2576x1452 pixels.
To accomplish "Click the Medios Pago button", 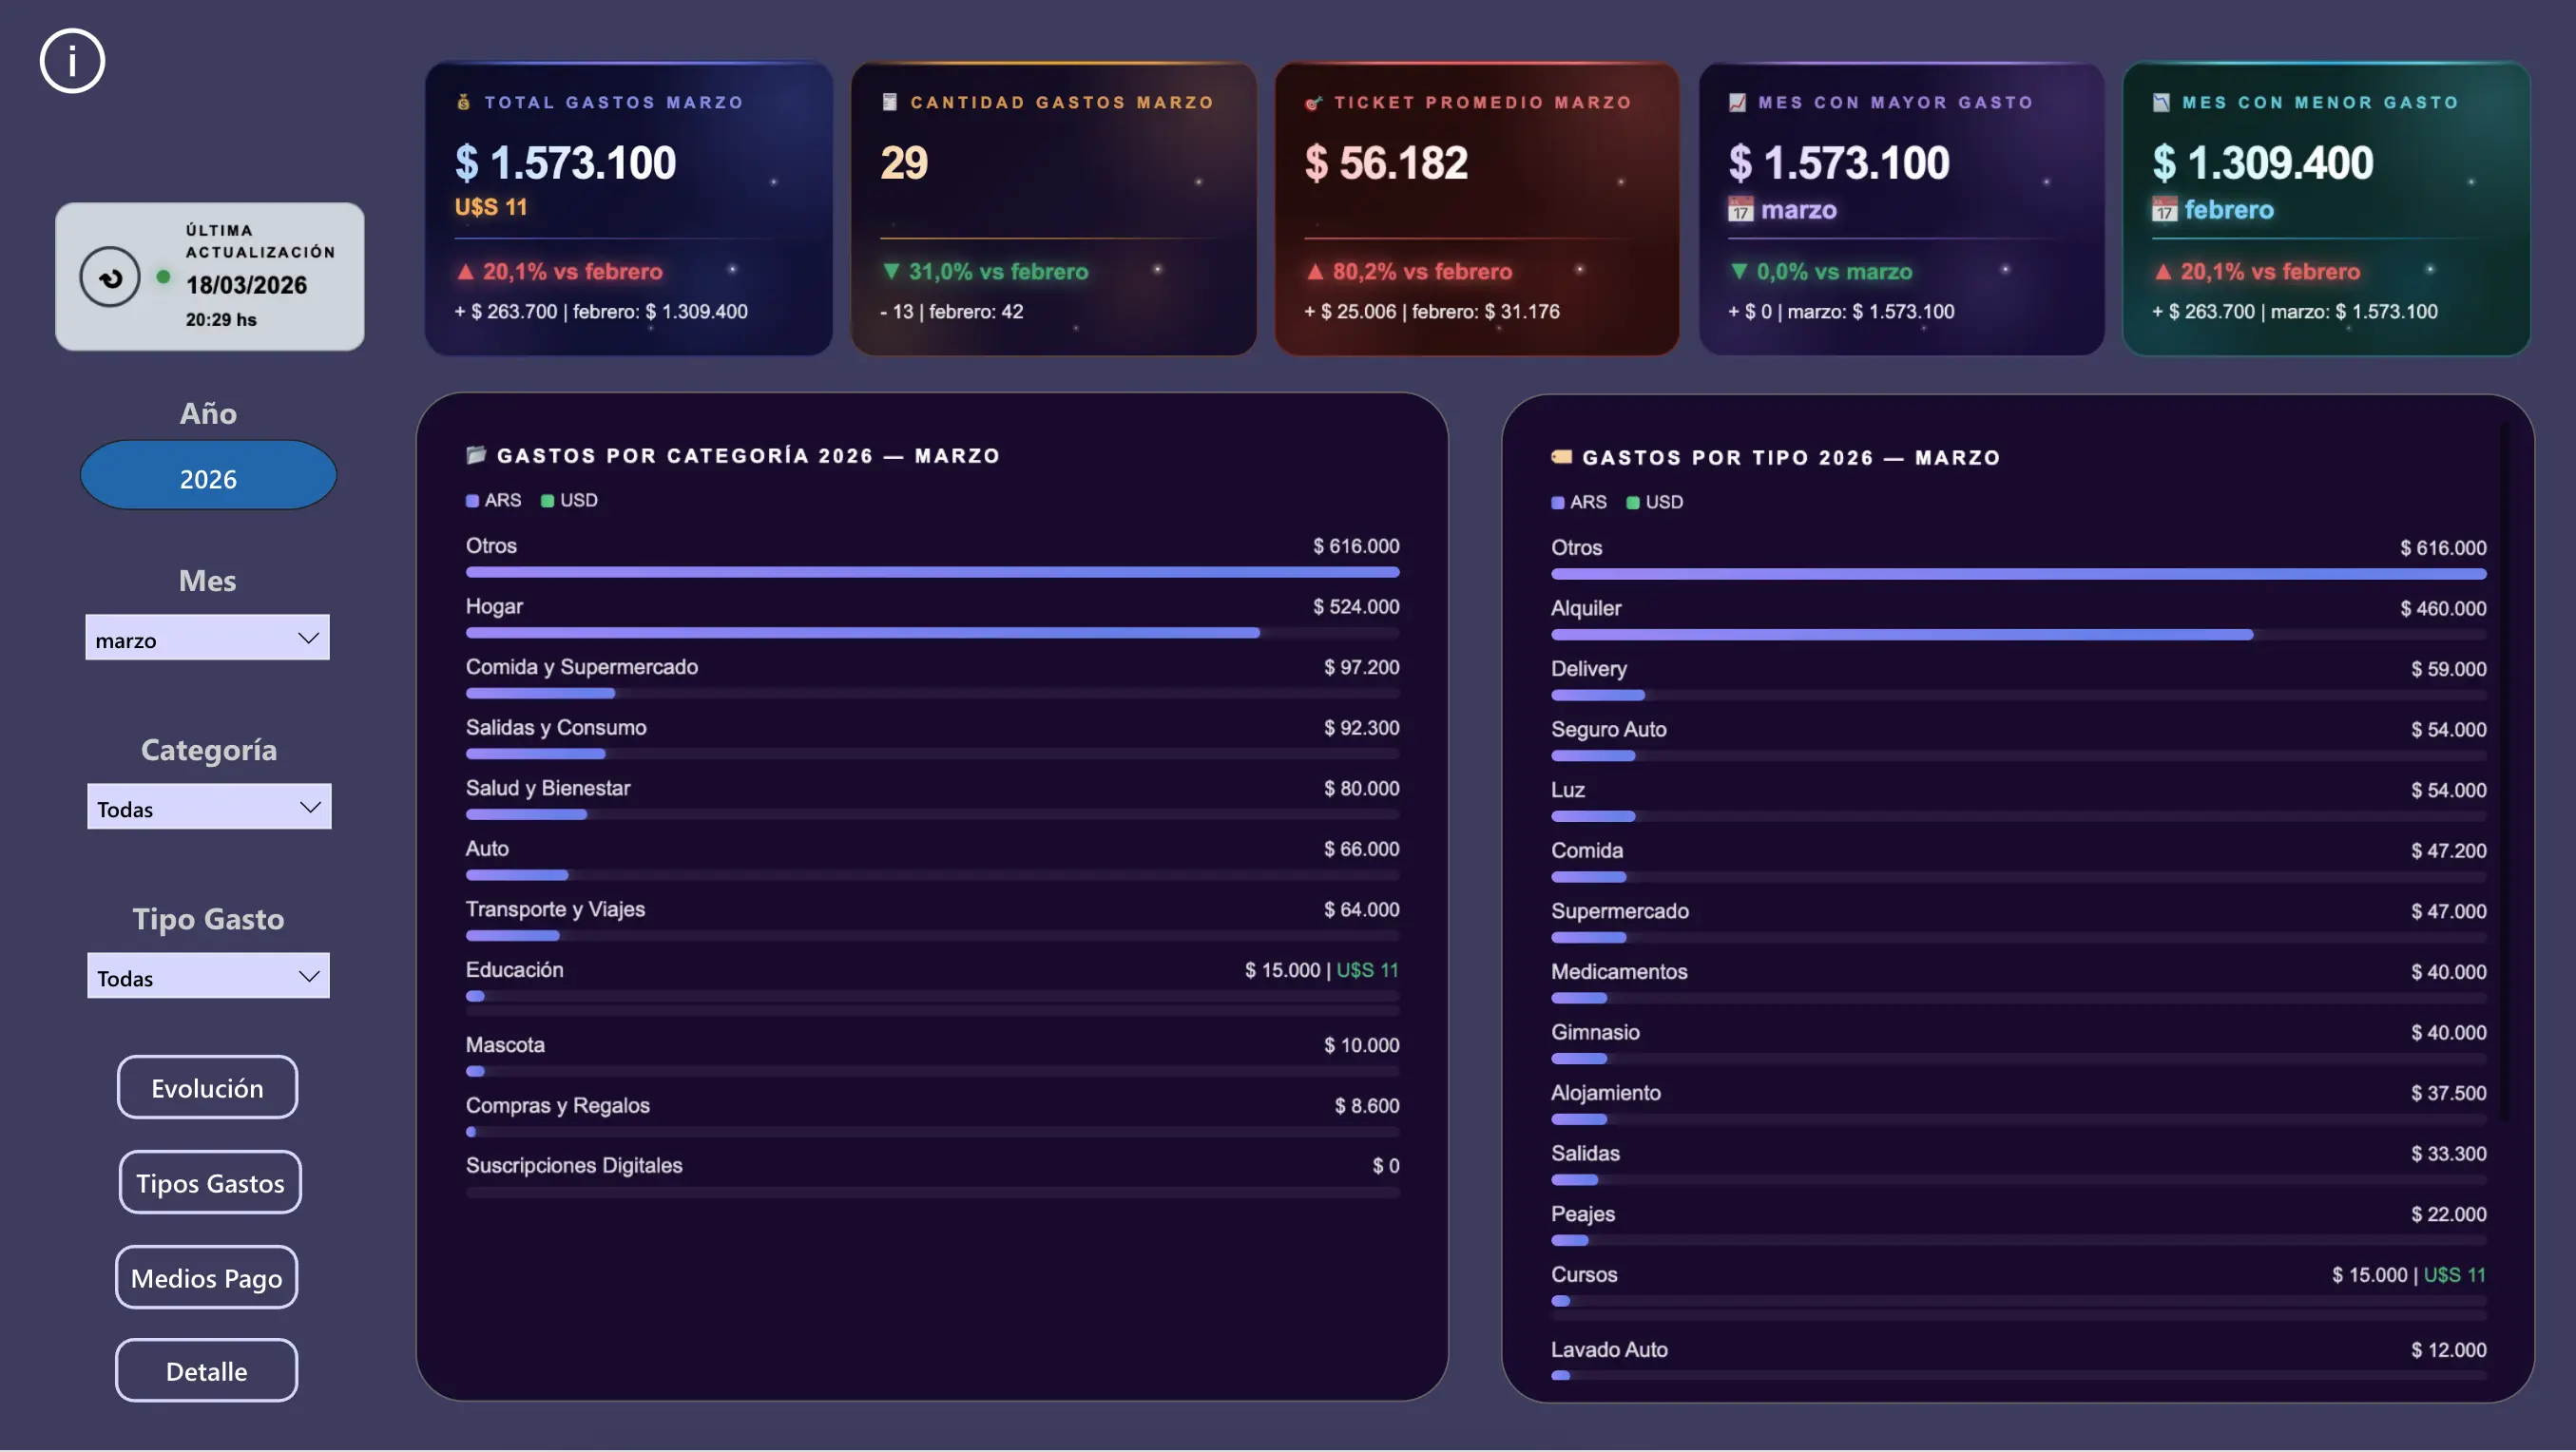I will pyautogui.click(x=206, y=1278).
